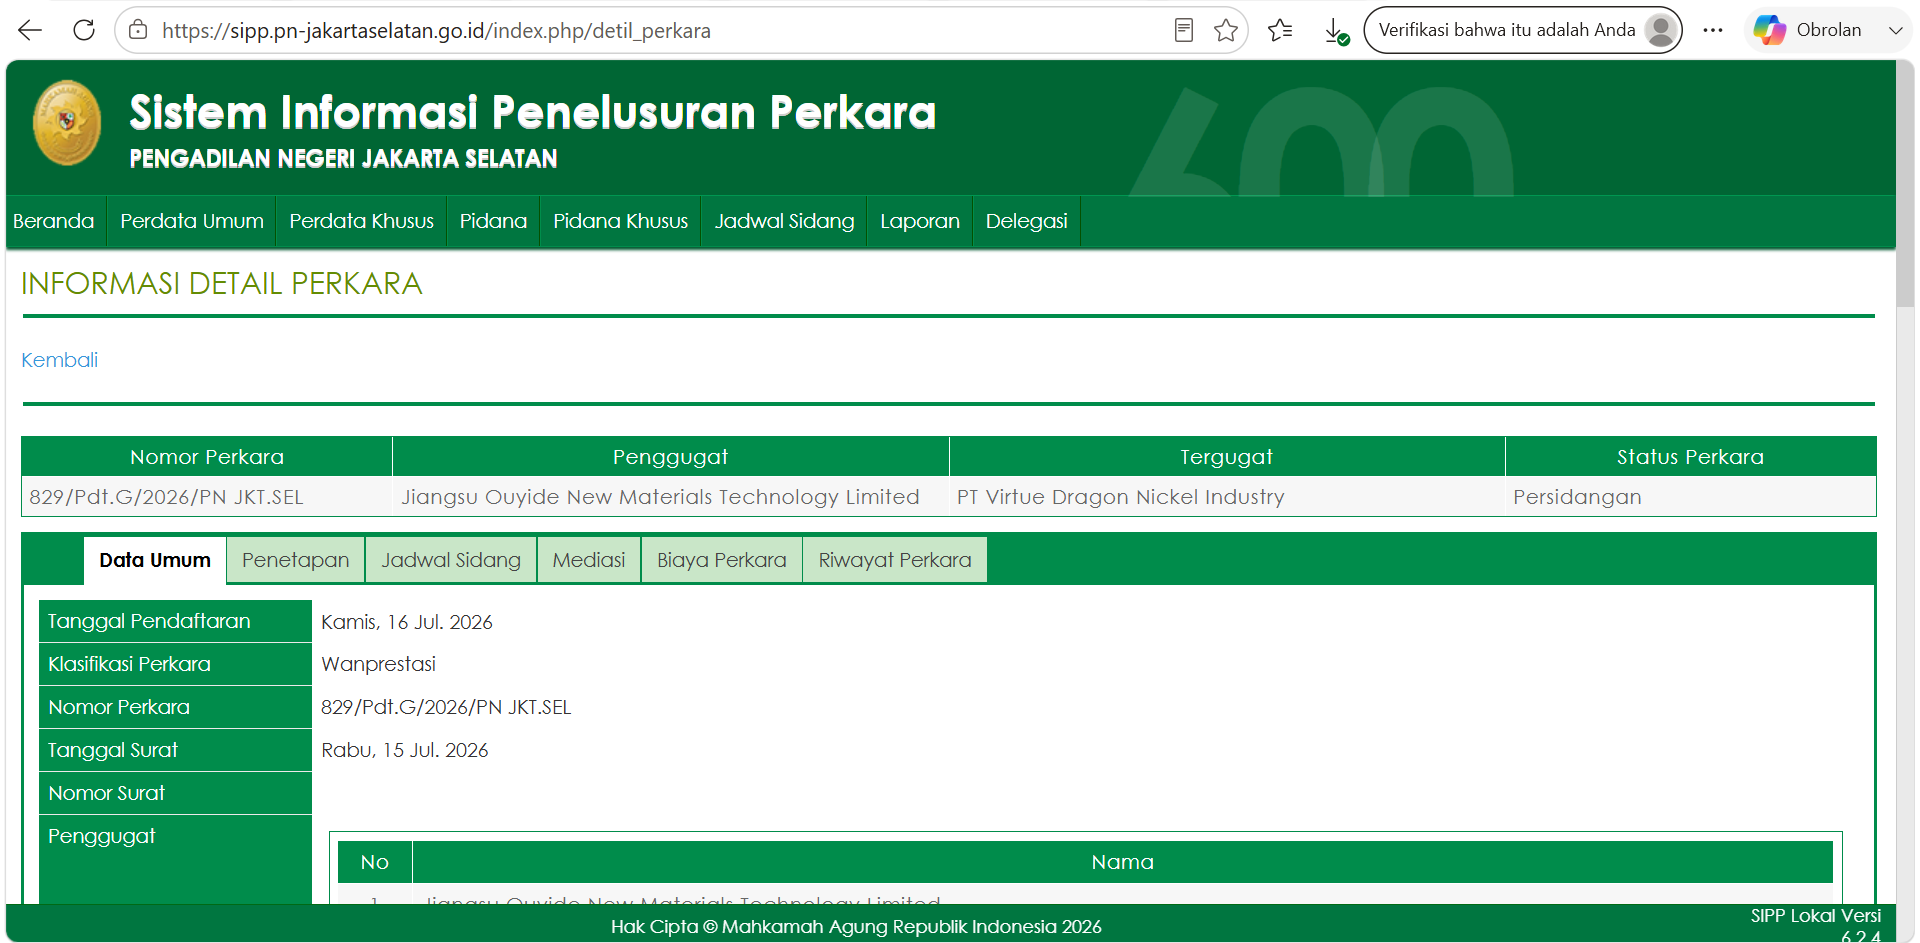The width and height of the screenshot is (1920, 943).
Task: Click the address bar URL
Action: pos(436,30)
